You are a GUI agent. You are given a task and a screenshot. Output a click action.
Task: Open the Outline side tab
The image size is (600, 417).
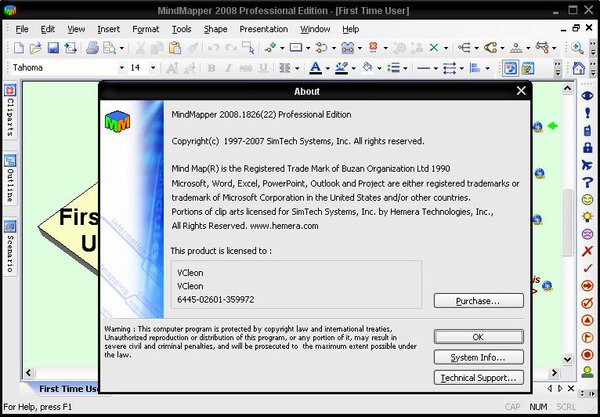10,178
